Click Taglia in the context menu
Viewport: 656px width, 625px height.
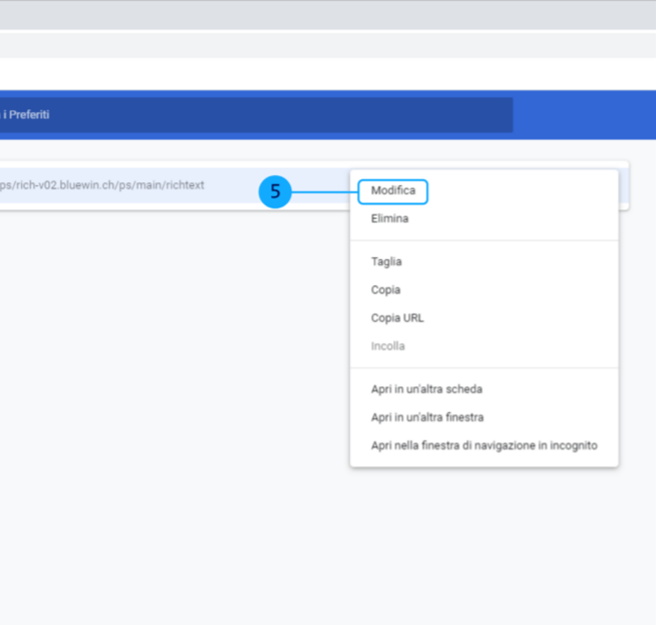386,262
